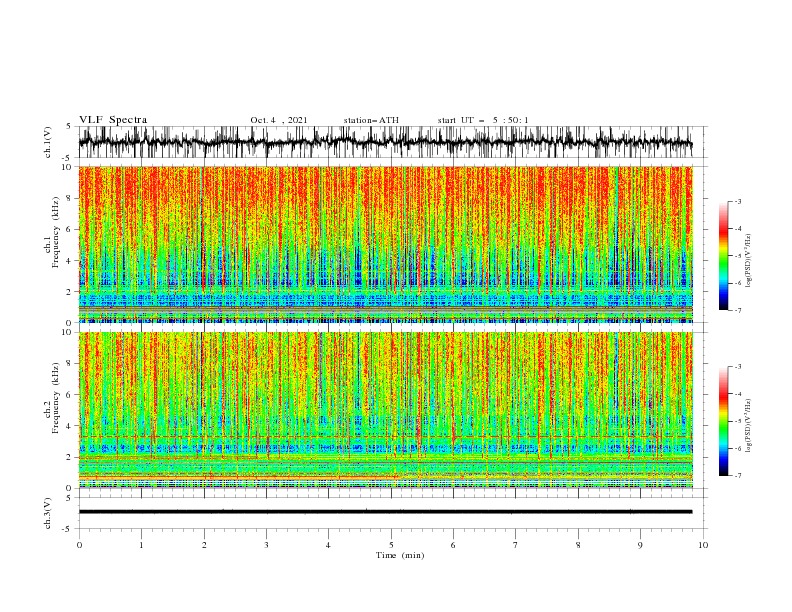Click time axis tick label "2"

pyautogui.click(x=204, y=545)
